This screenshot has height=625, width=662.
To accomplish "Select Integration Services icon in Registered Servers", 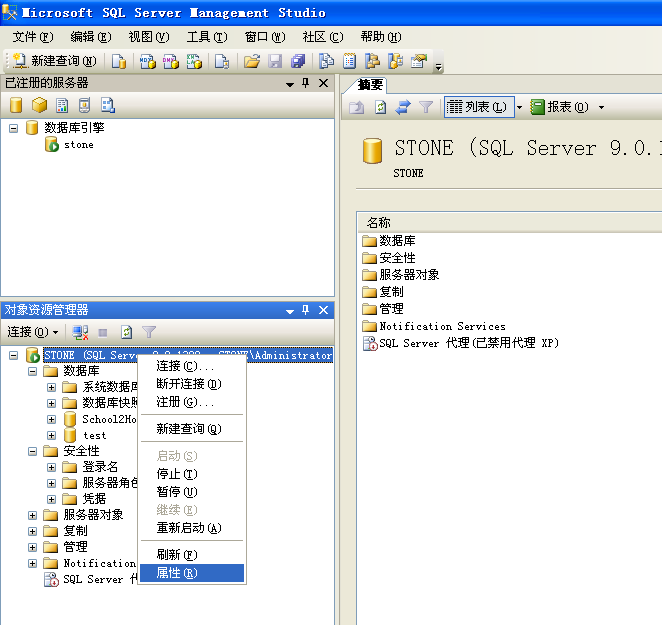I will pos(108,105).
